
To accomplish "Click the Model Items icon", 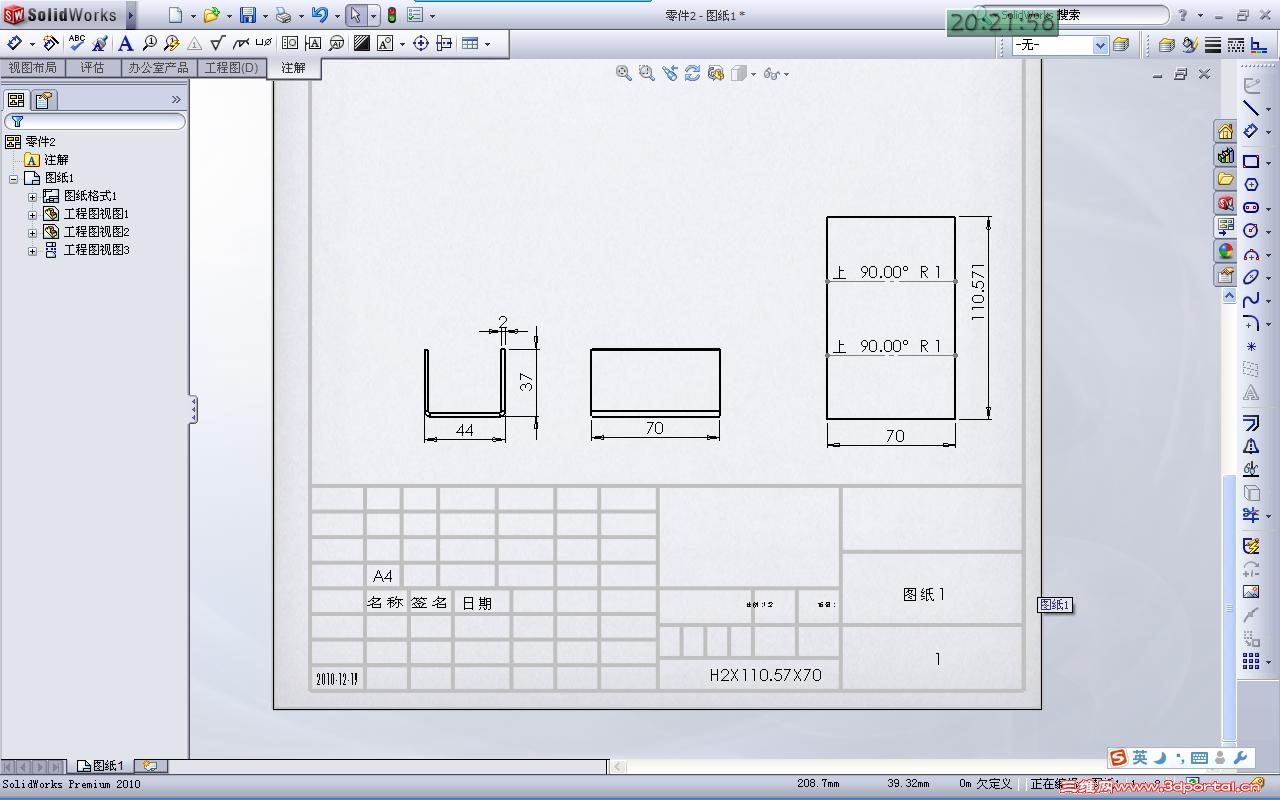I will coord(51,43).
